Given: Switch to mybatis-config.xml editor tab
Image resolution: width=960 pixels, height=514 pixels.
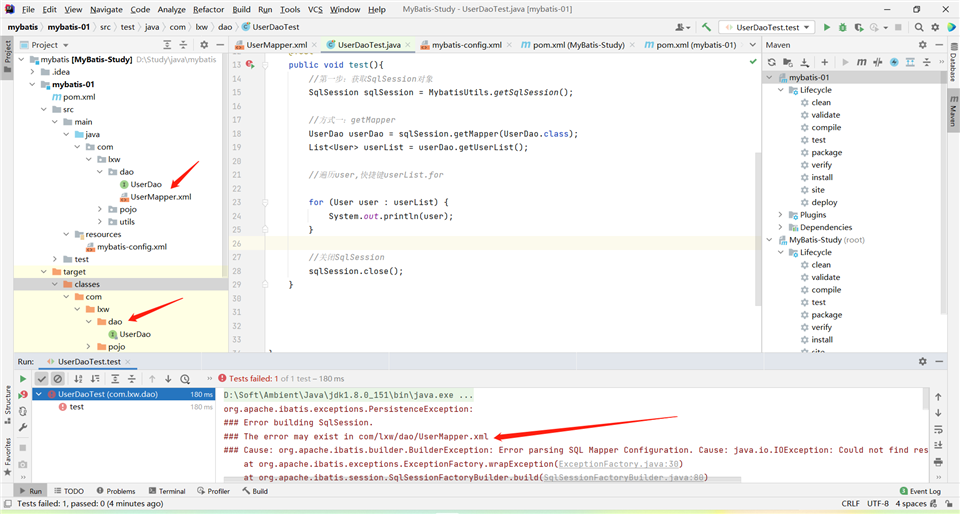Looking at the screenshot, I should (x=467, y=45).
